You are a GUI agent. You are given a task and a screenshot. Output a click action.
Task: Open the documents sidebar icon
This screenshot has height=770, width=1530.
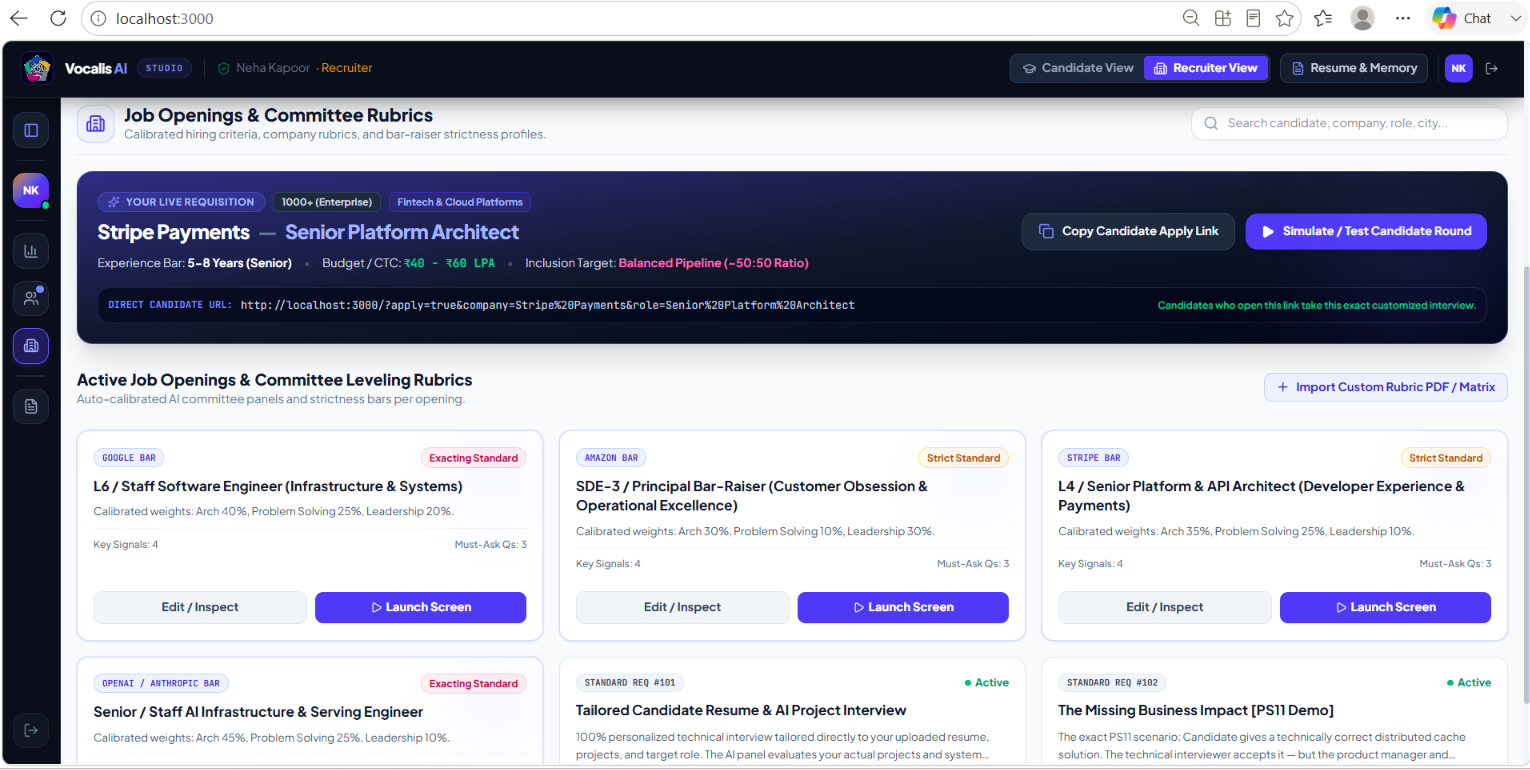(31, 406)
